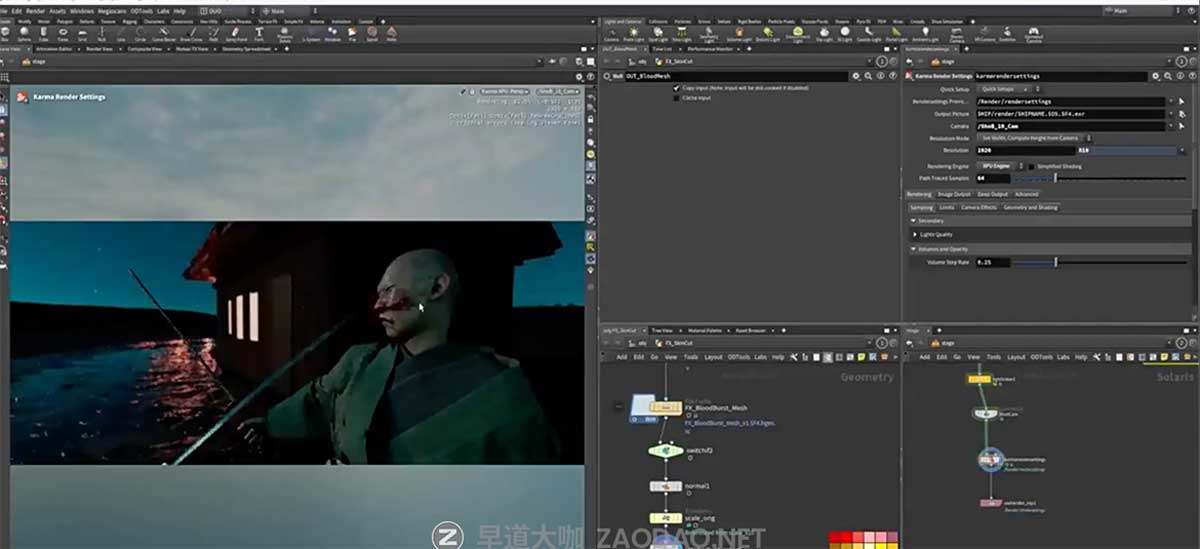Switch to the Geometry and Shading tab
1200x549 pixels.
click(x=1030, y=207)
